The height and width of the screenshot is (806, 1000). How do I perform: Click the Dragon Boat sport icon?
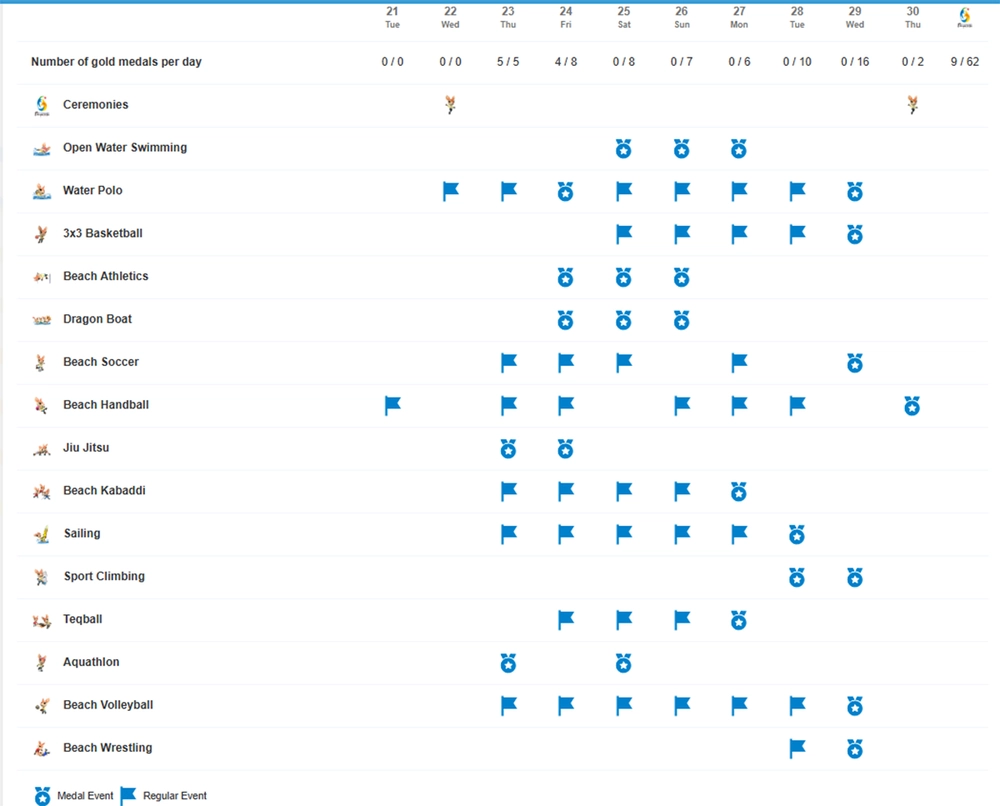click(x=42, y=320)
